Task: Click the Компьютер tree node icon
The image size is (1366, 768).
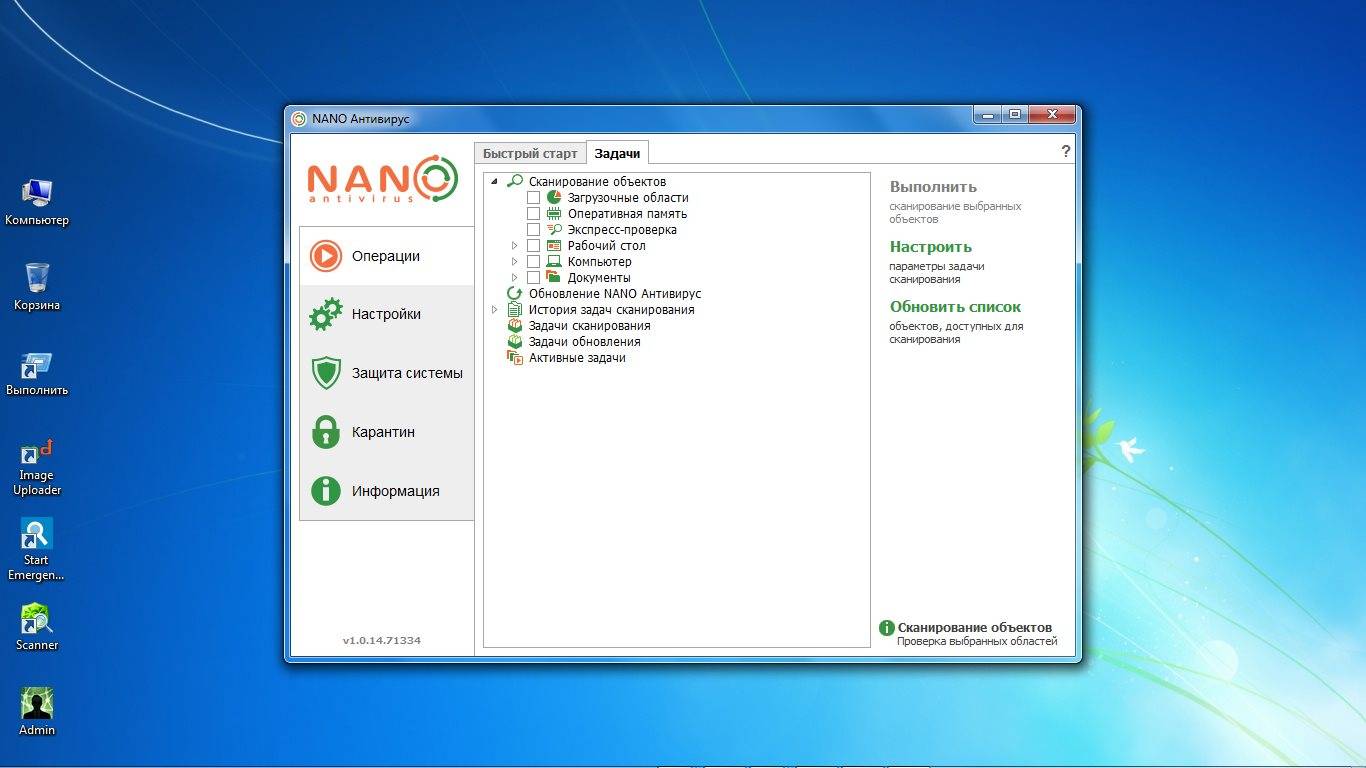Action: tap(554, 261)
